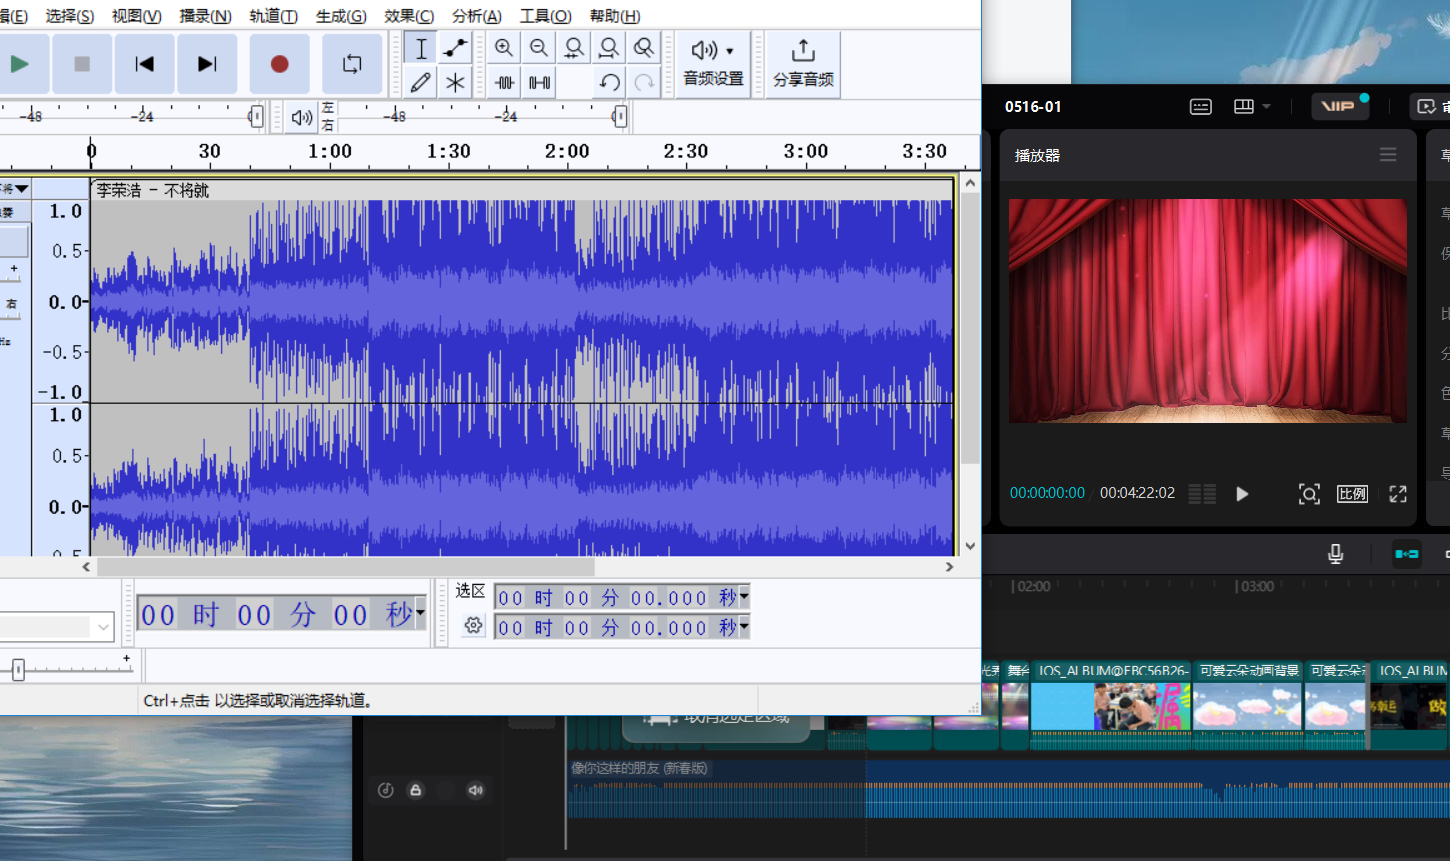Trim audio outside selection icon
This screenshot has height=861, width=1450.
click(x=505, y=82)
